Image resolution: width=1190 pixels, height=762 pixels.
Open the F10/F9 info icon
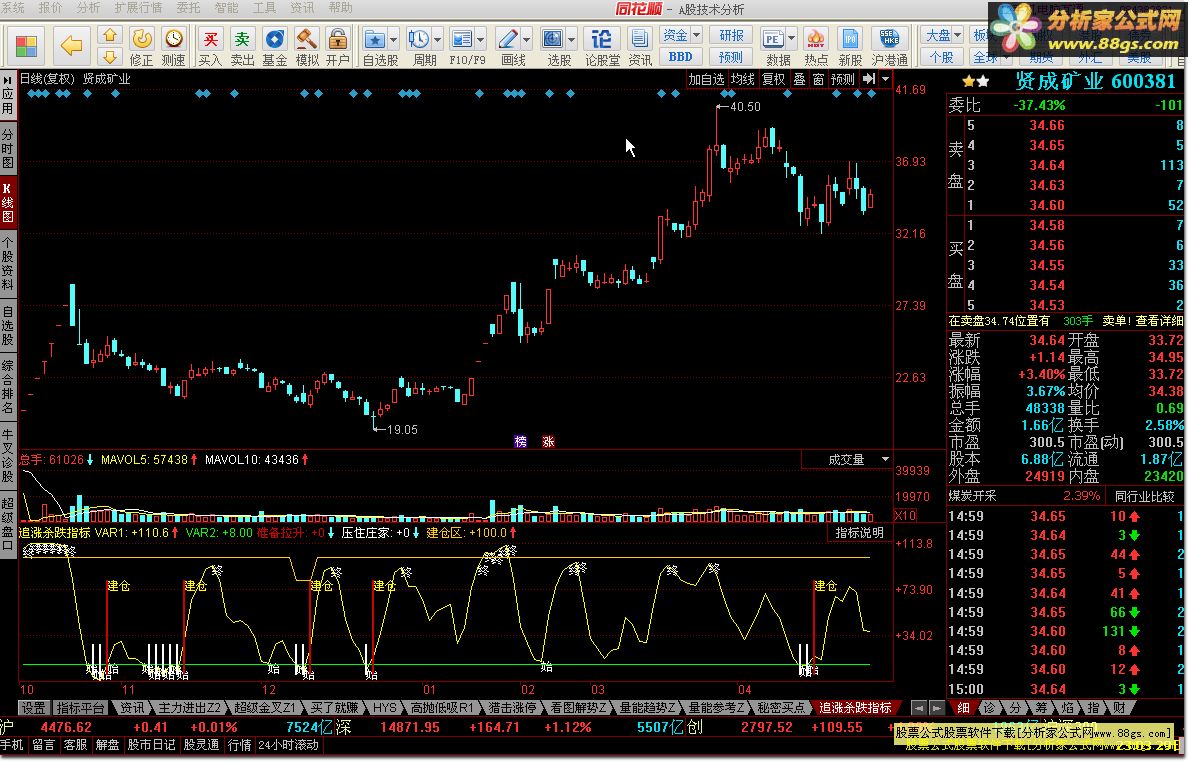(x=461, y=39)
